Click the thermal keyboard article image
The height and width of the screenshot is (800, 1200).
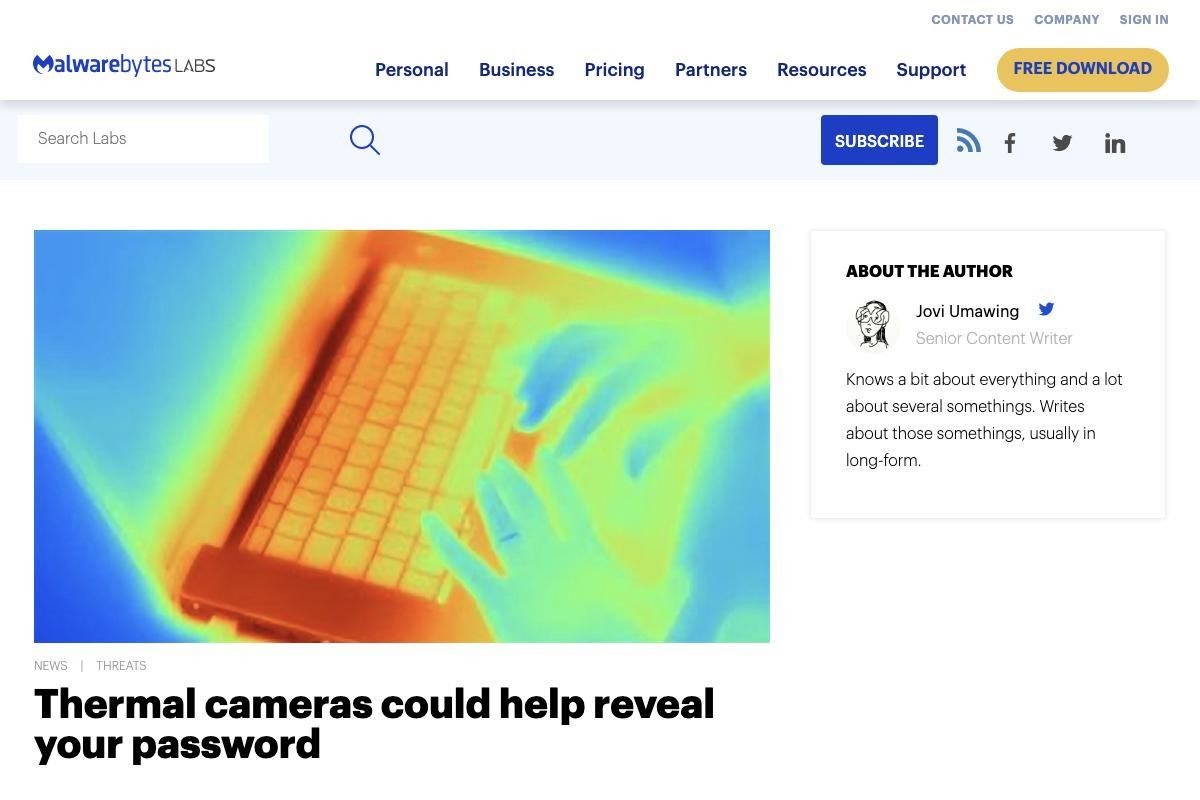[402, 436]
